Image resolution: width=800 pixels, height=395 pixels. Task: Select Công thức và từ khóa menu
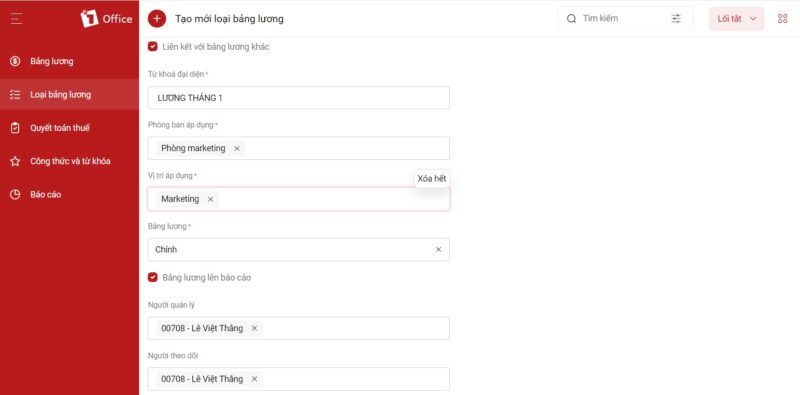pyautogui.click(x=69, y=161)
